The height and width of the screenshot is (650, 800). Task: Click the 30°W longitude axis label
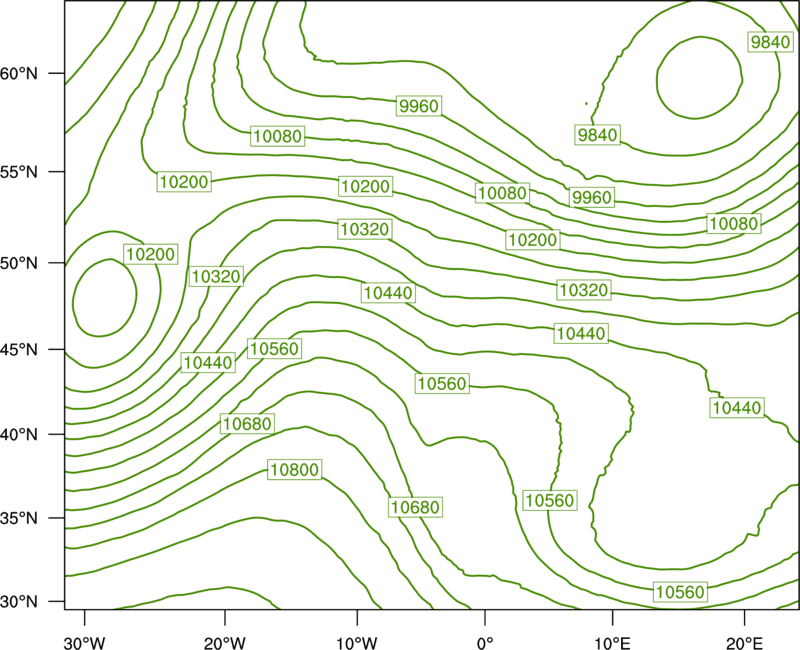coord(85,643)
